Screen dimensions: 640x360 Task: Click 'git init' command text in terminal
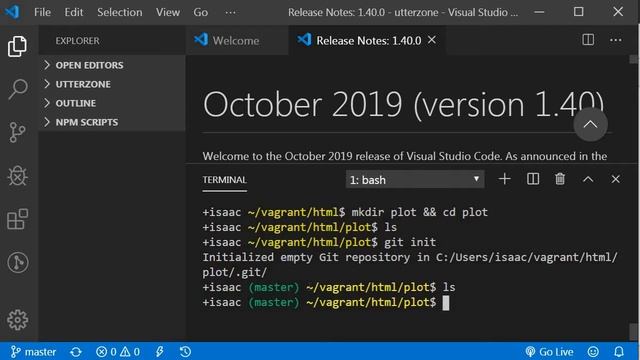point(410,242)
